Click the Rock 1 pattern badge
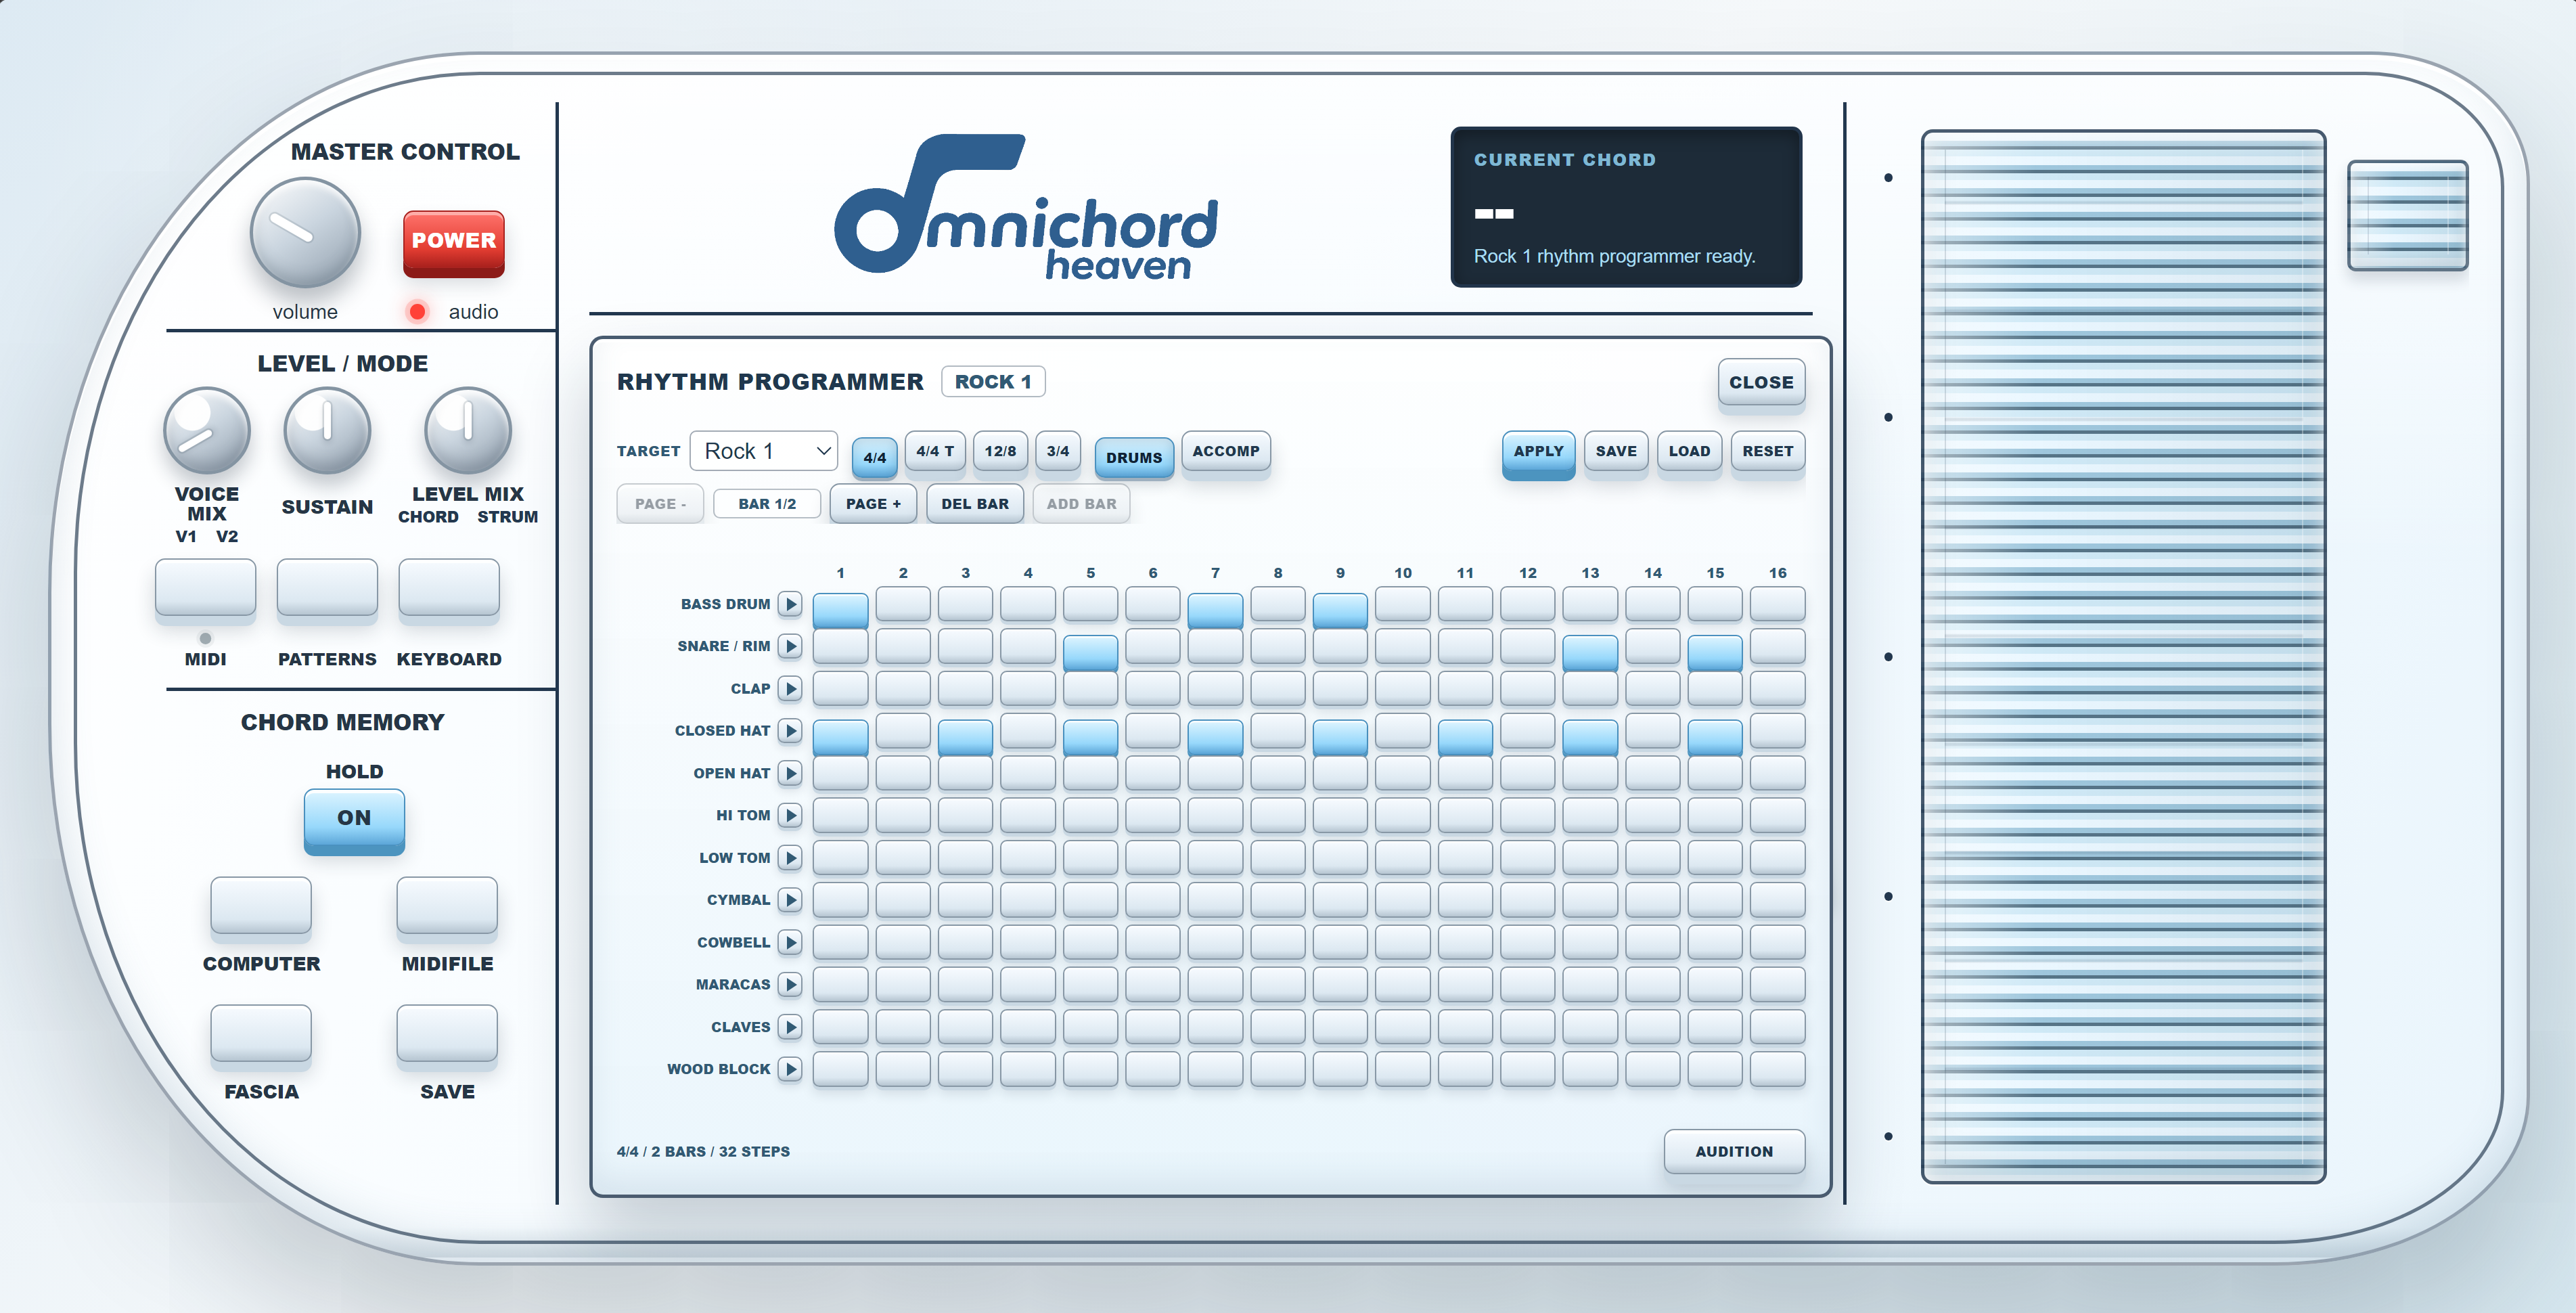Image resolution: width=2576 pixels, height=1313 pixels. click(x=993, y=381)
